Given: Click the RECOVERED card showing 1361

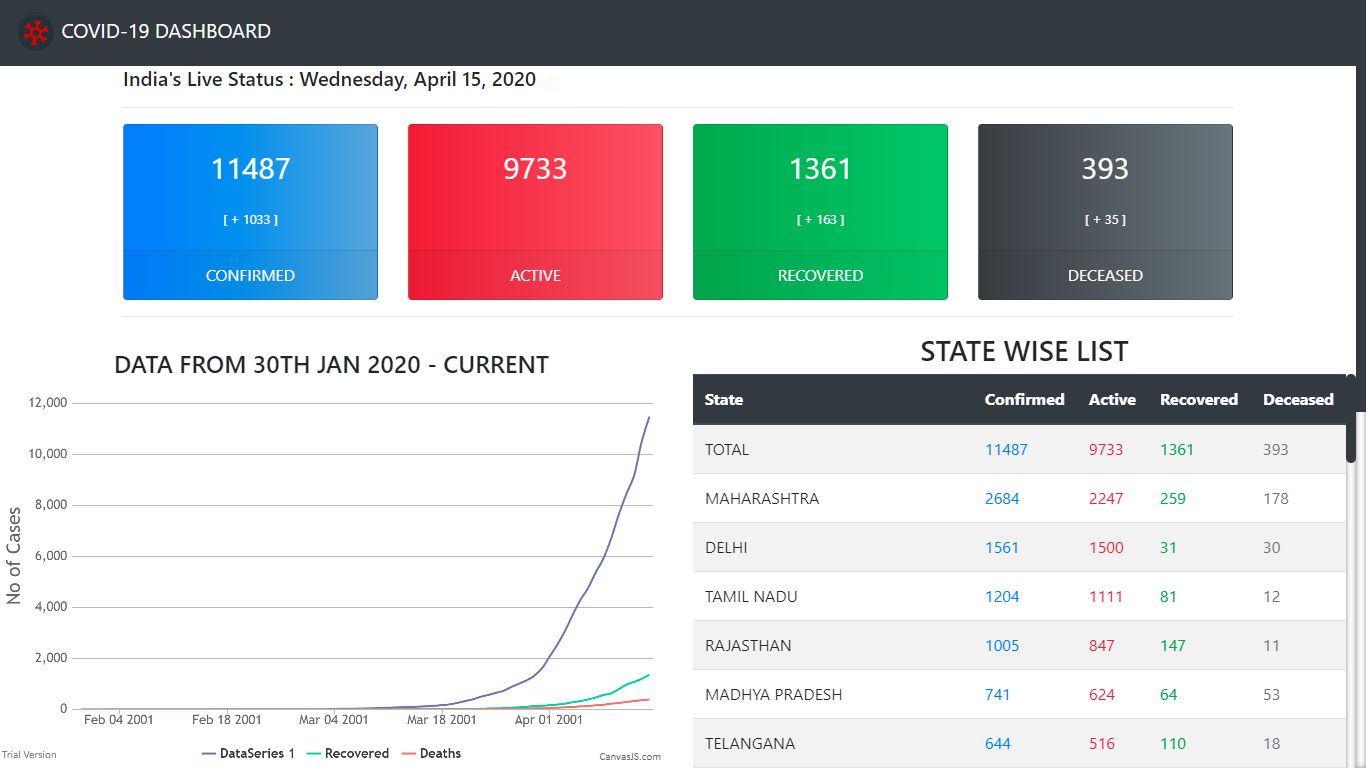Looking at the screenshot, I should (820, 212).
